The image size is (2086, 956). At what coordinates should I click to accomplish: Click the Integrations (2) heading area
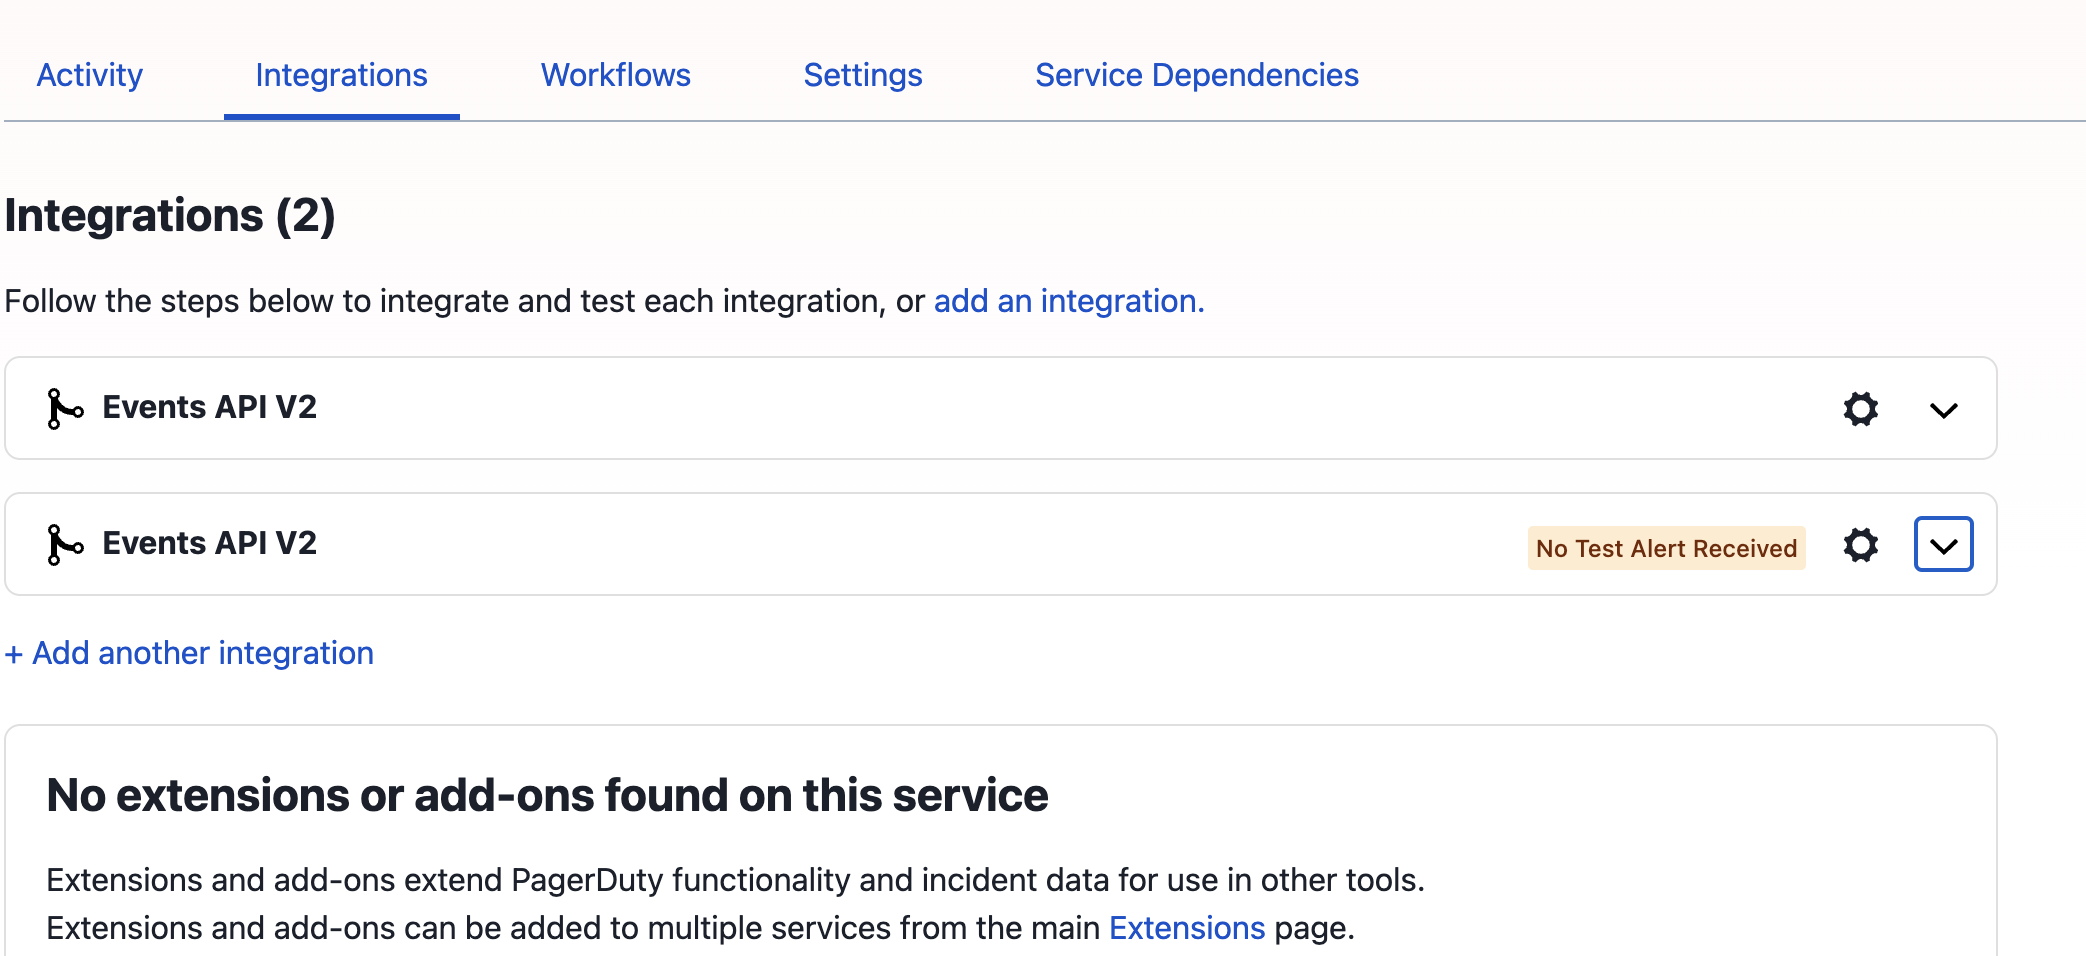point(170,214)
